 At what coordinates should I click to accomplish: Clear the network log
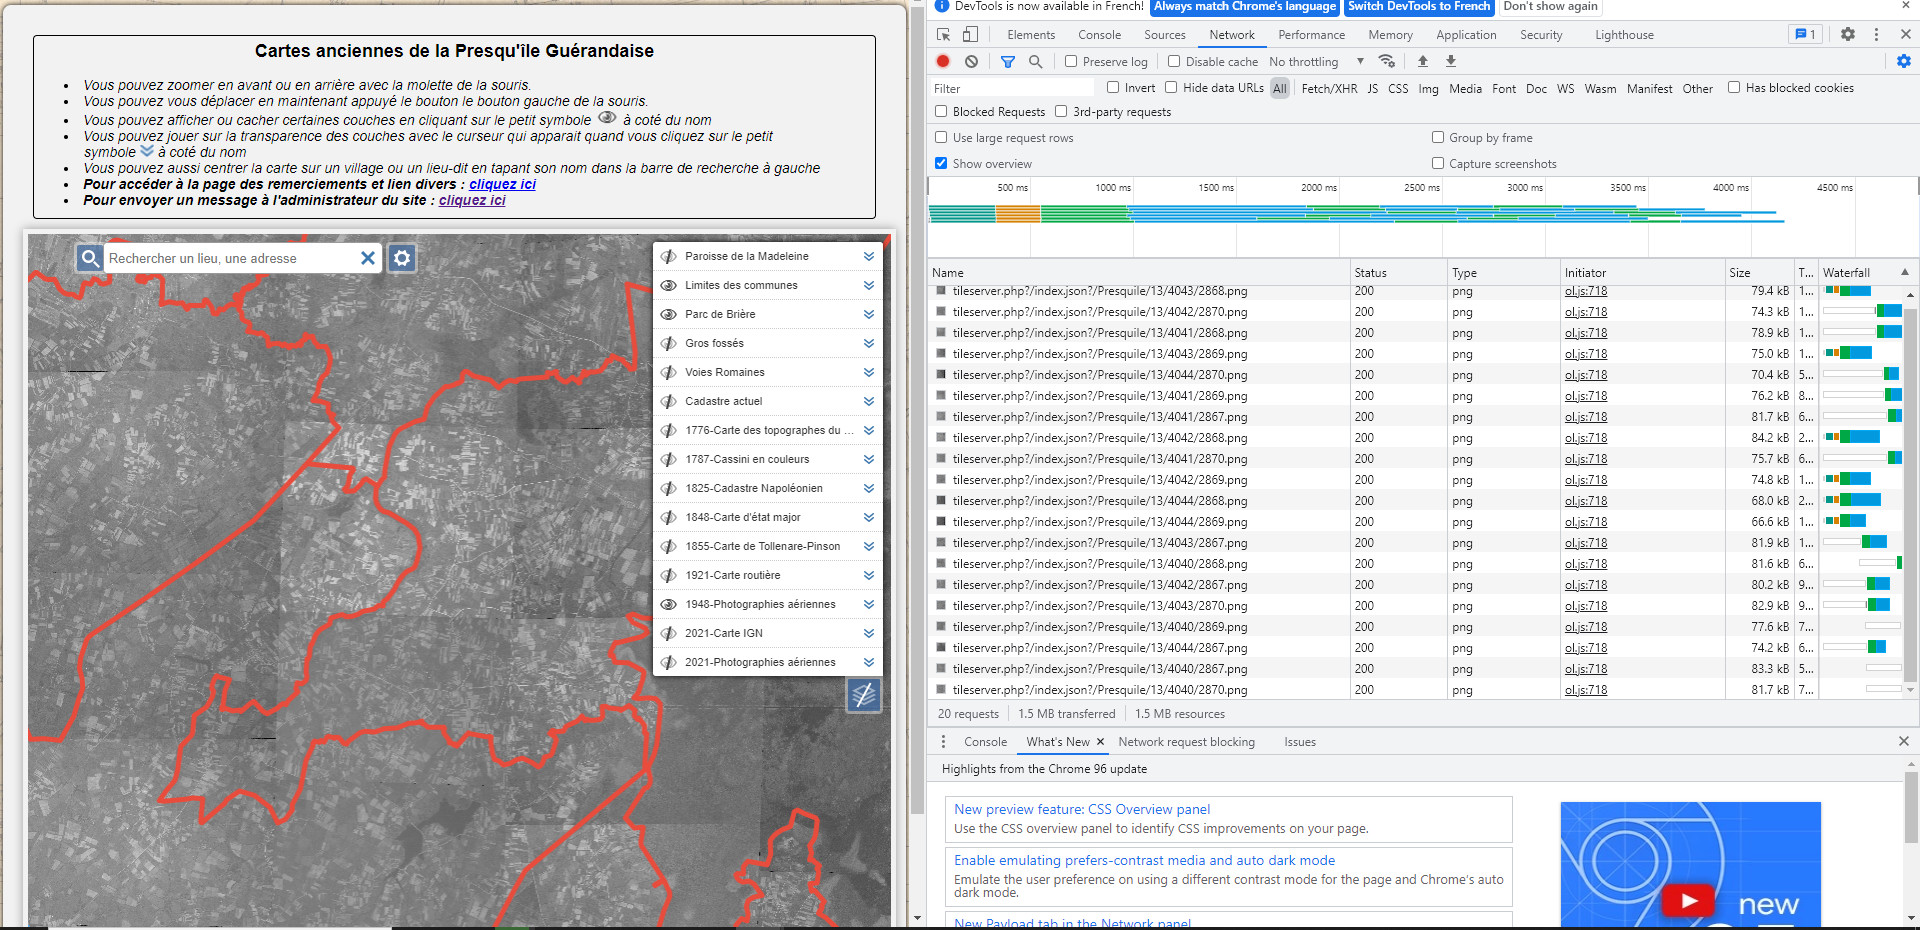pyautogui.click(x=971, y=61)
